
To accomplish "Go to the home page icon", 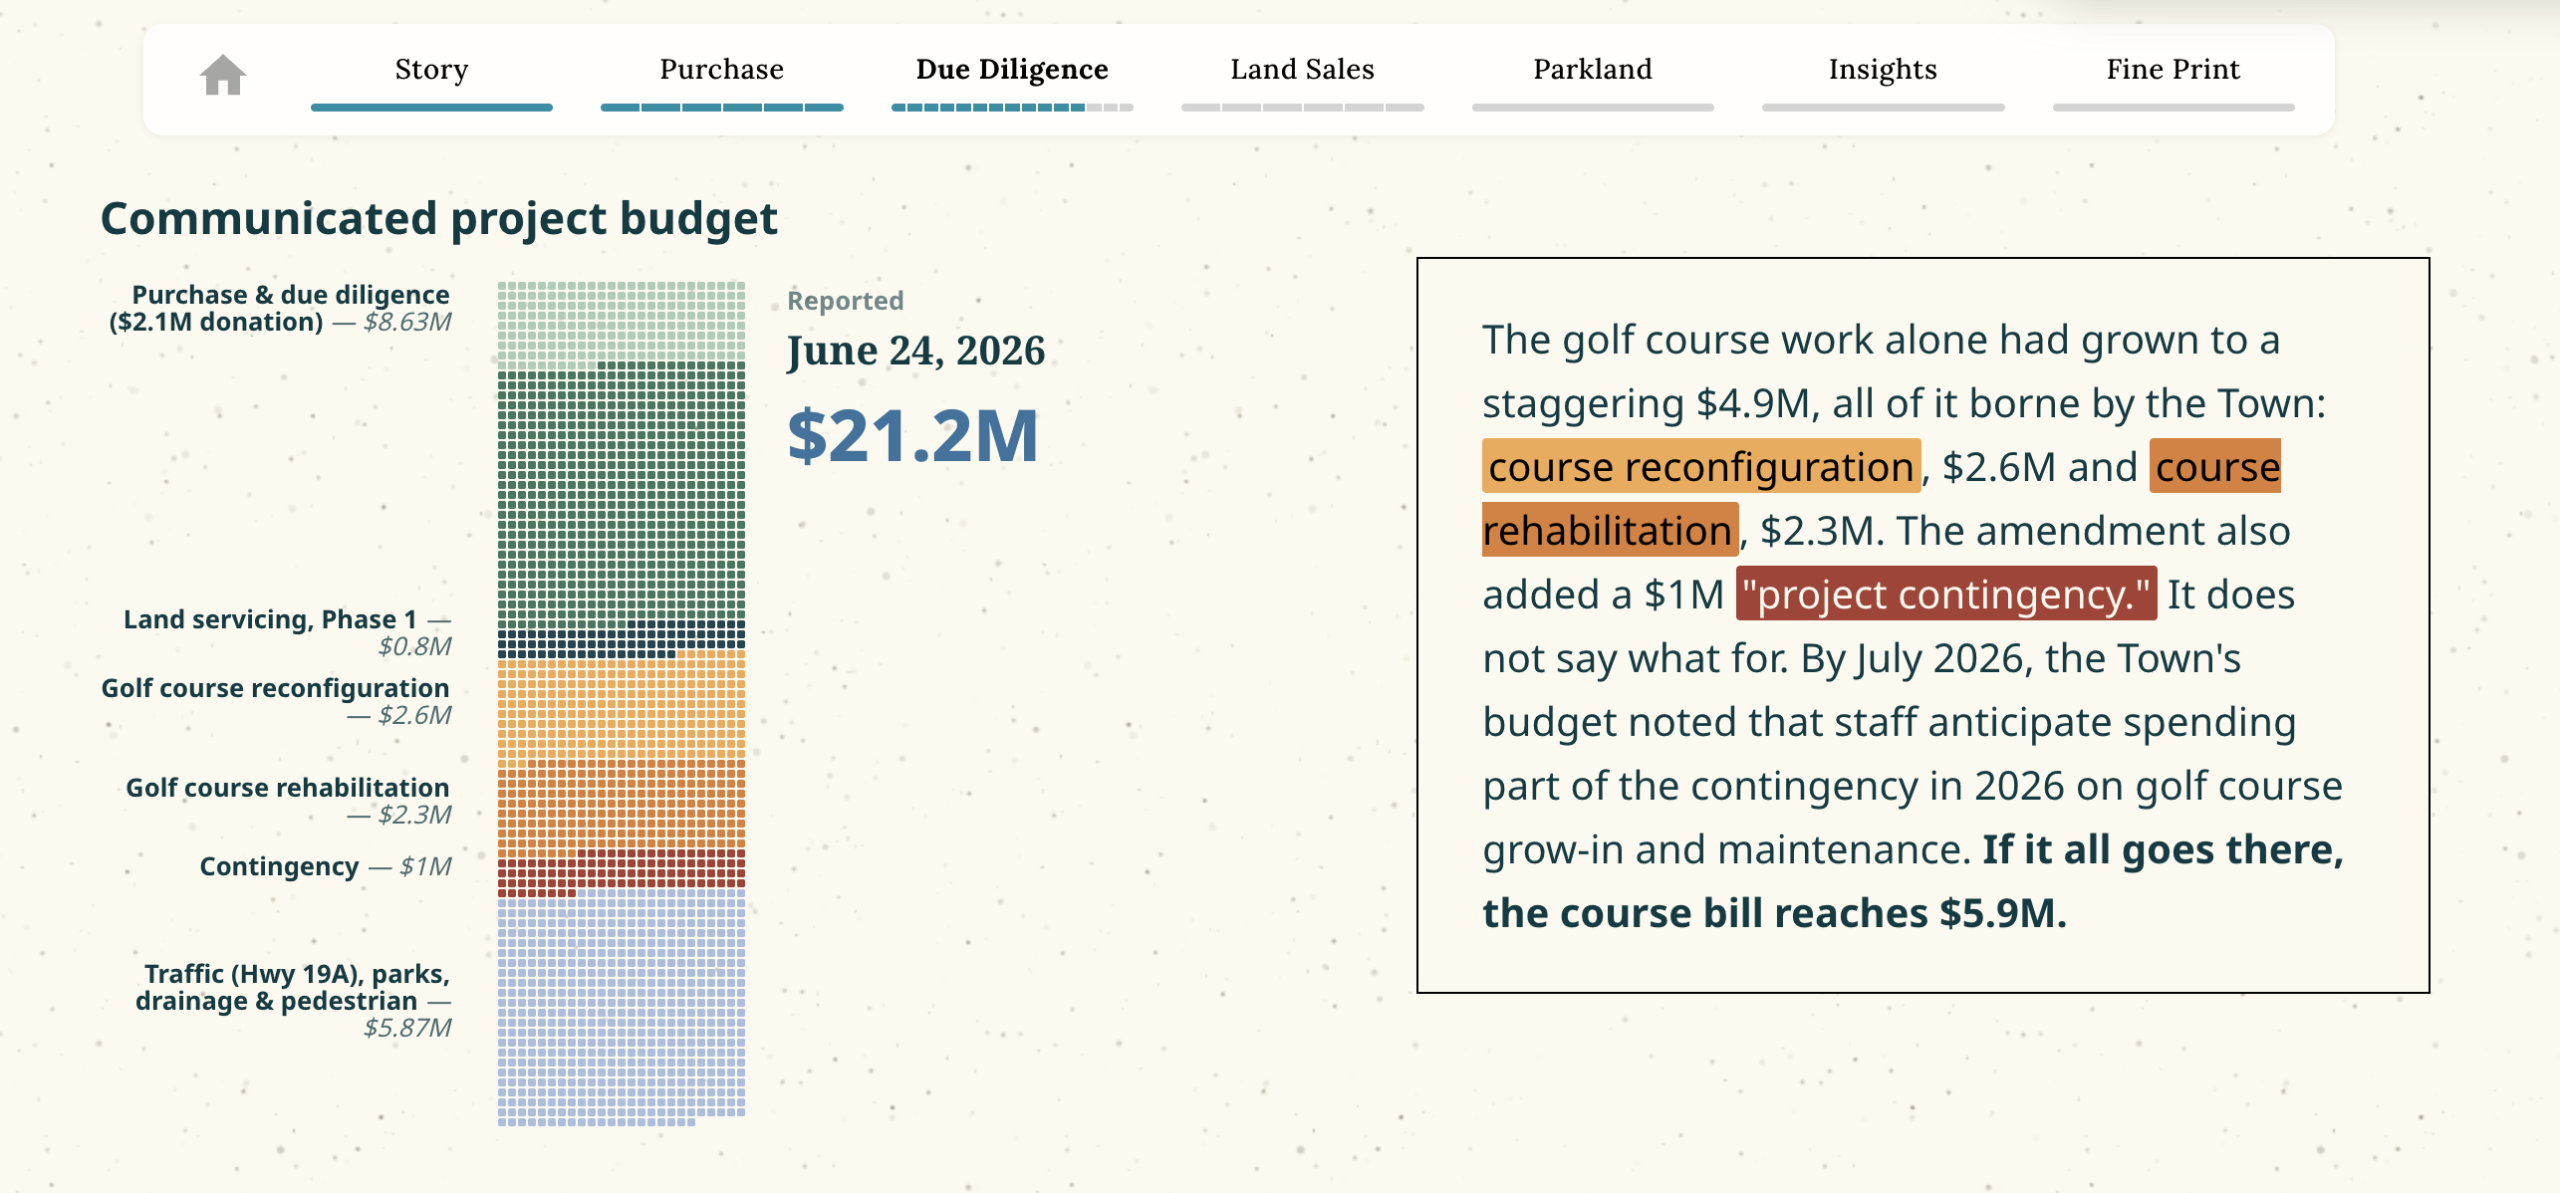I will click(x=223, y=75).
